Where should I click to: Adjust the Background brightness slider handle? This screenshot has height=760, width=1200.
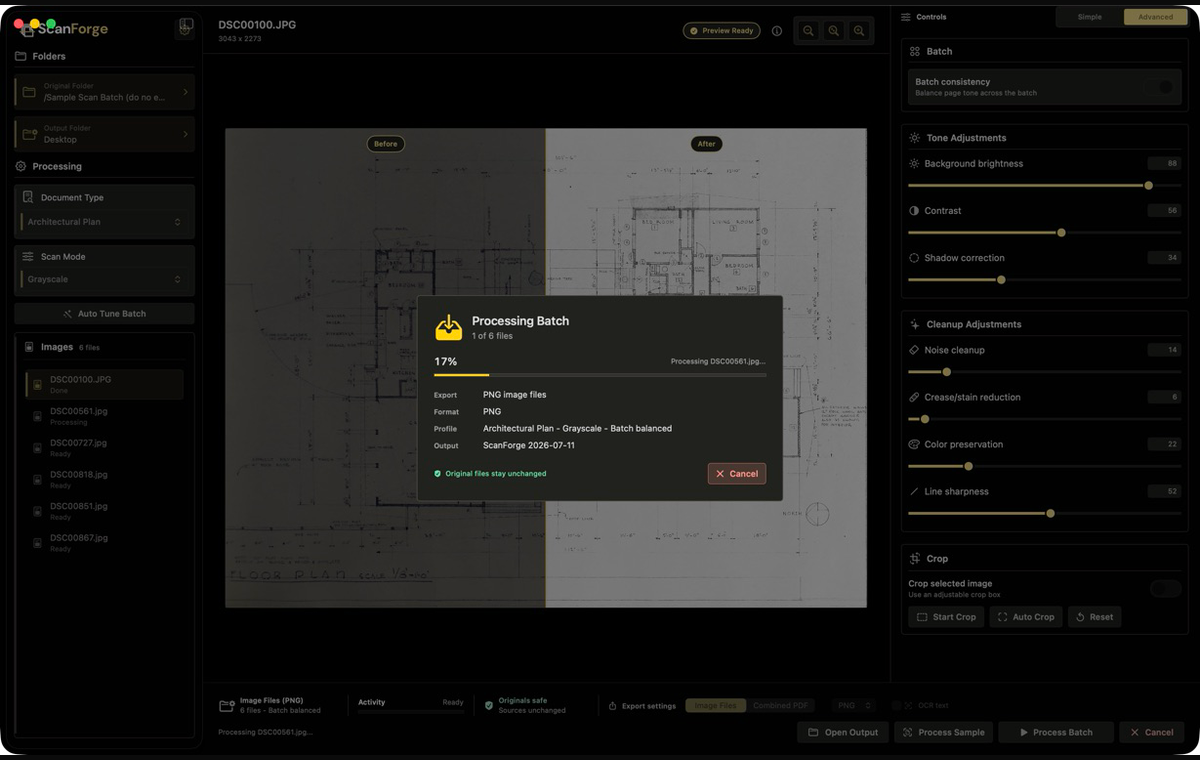tap(1148, 185)
